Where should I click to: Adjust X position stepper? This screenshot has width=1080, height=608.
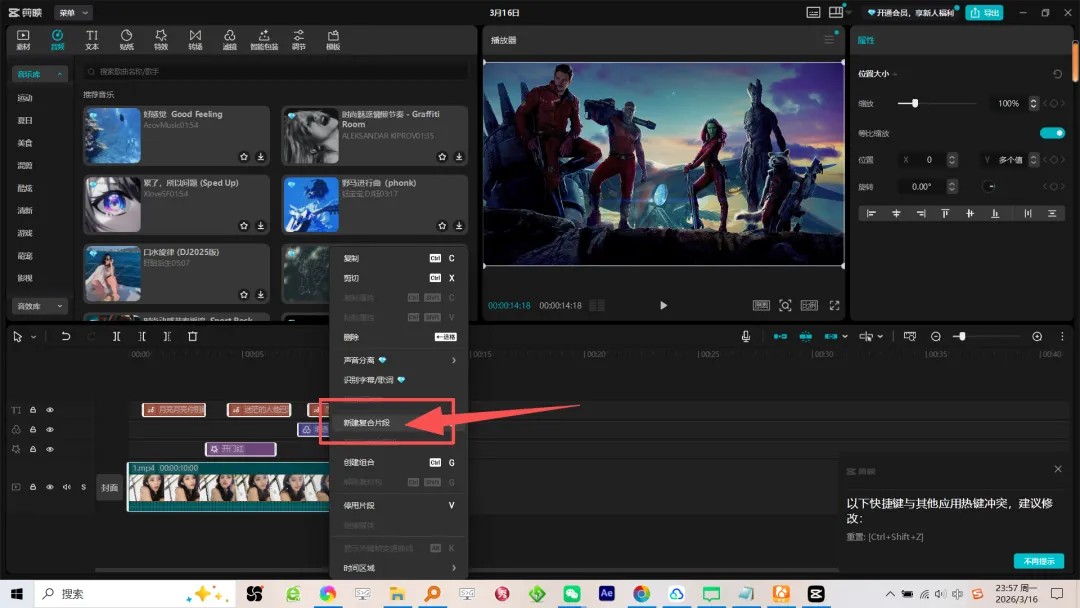952,160
